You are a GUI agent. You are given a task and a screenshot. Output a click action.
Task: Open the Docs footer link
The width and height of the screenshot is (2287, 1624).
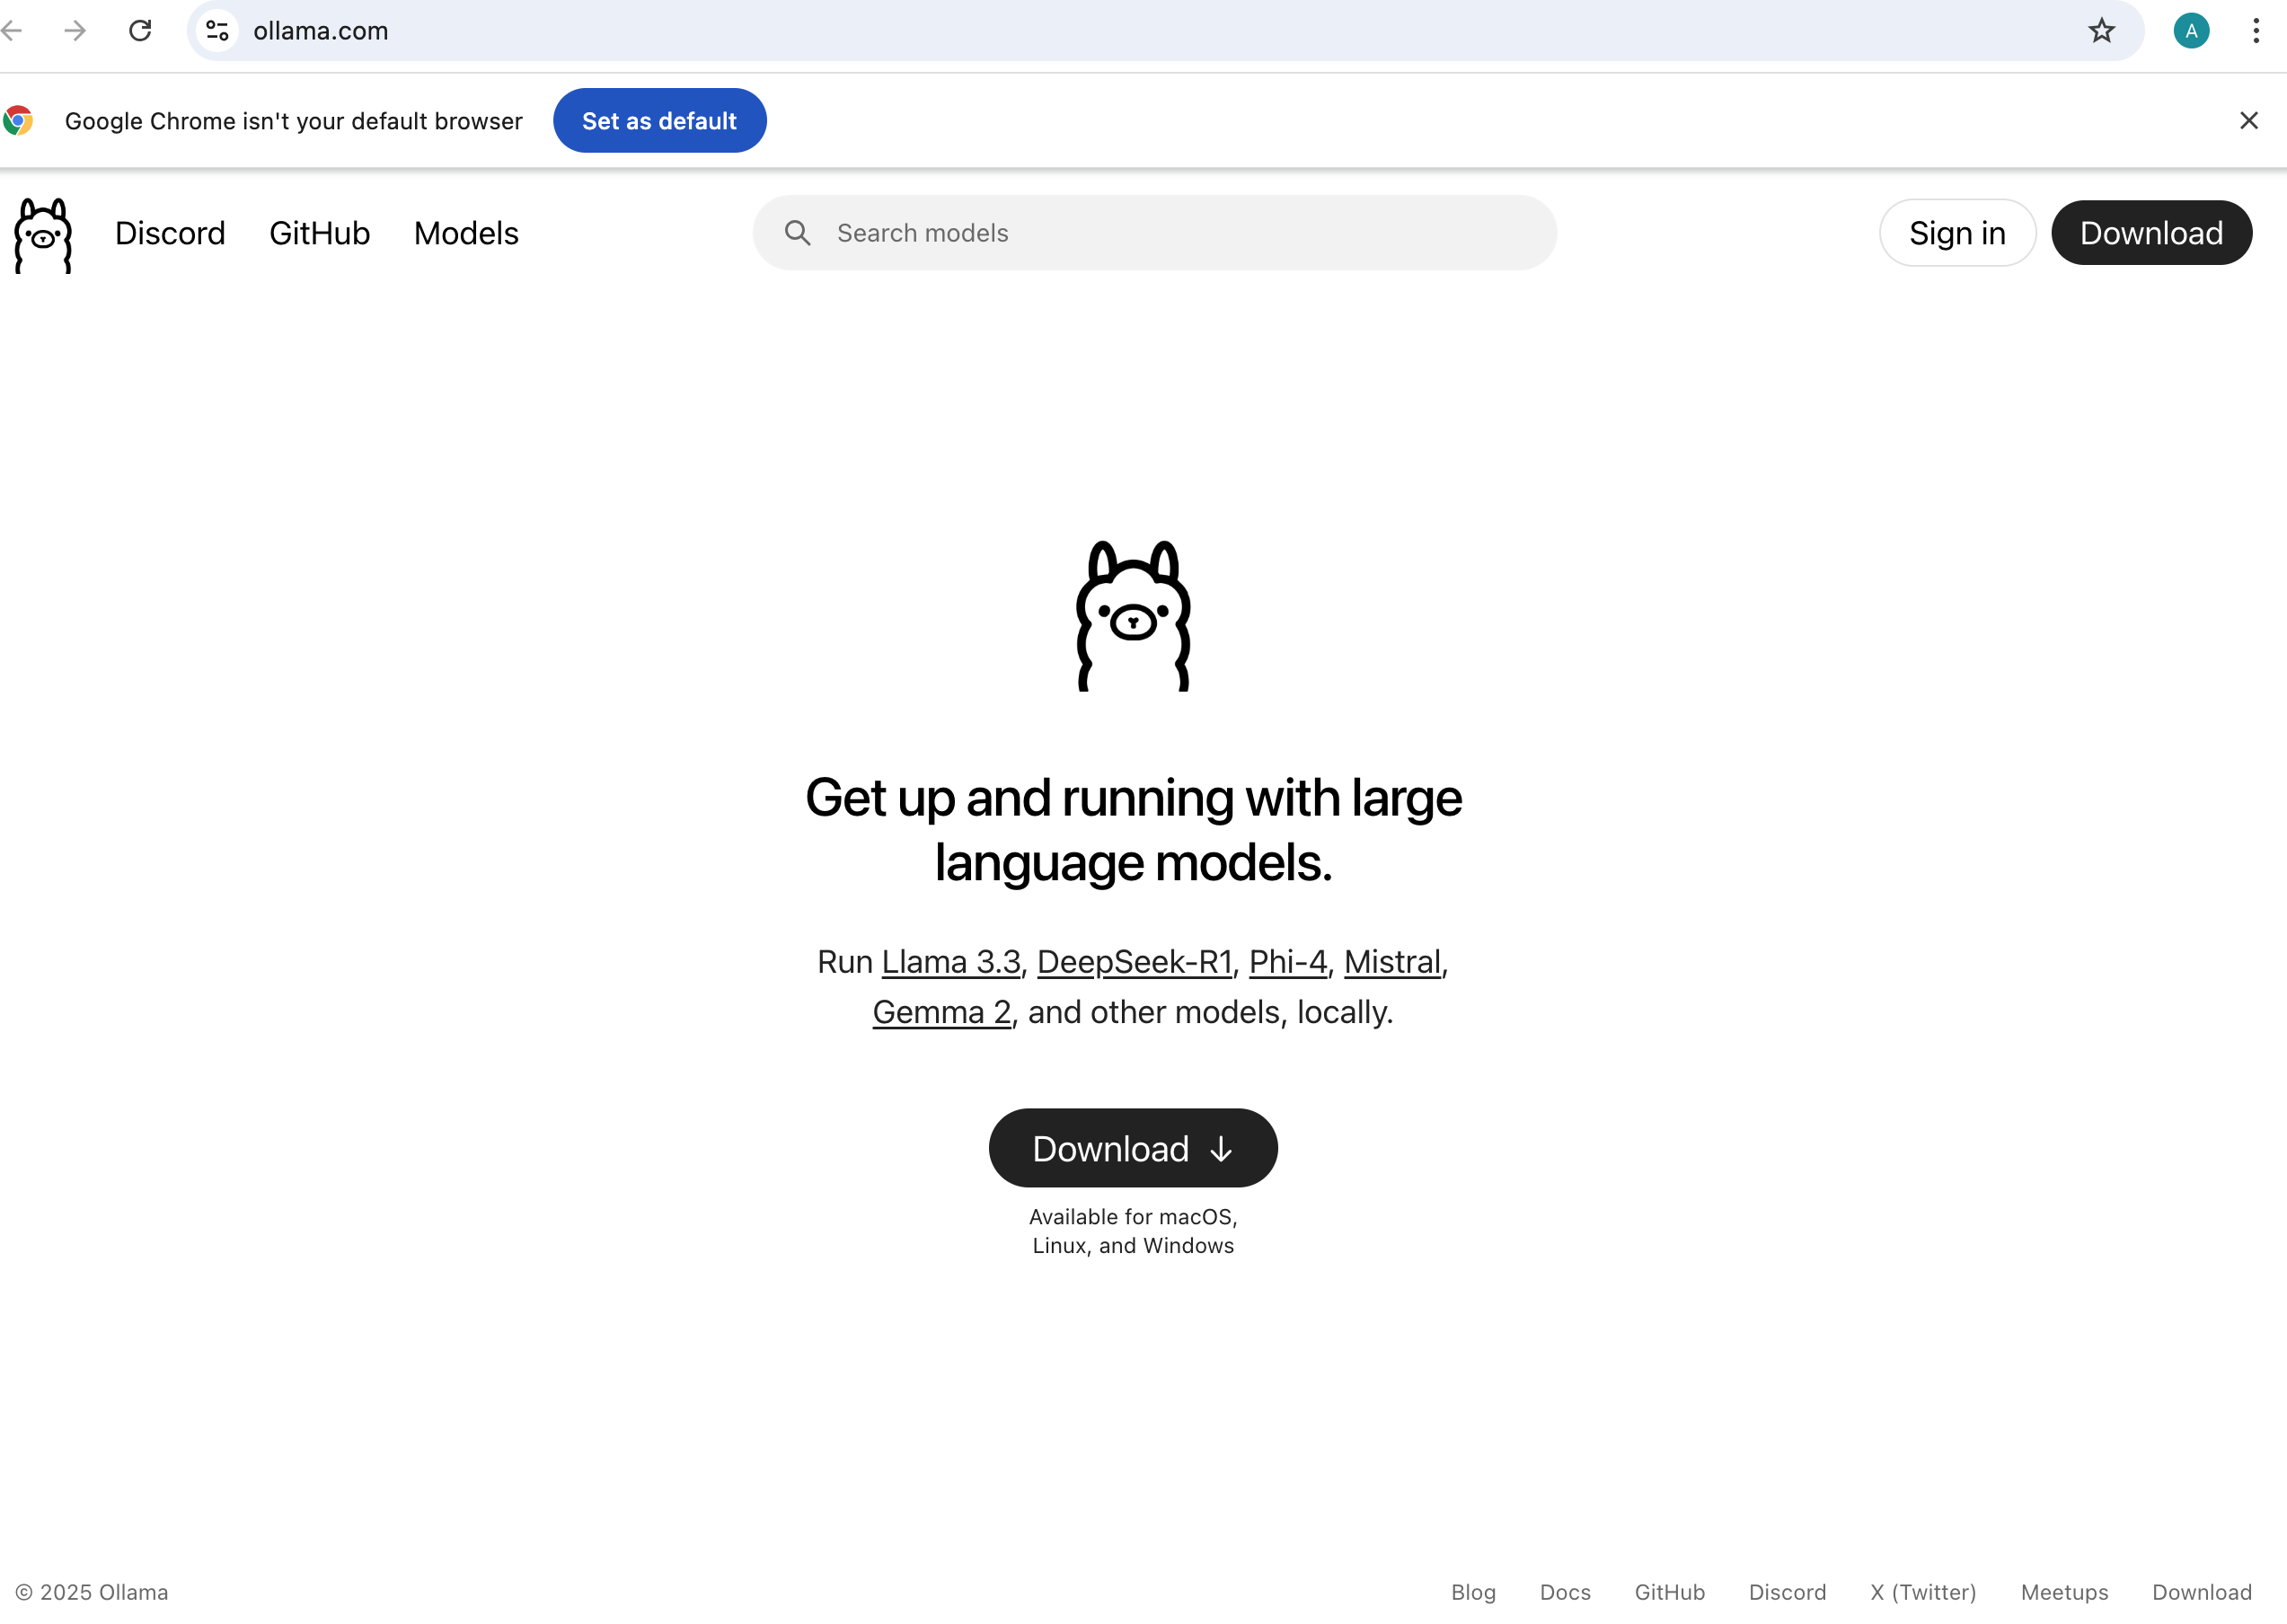click(1565, 1592)
